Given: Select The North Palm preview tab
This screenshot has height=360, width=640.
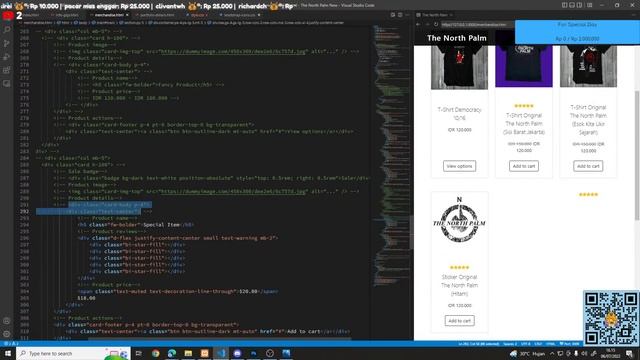Looking at the screenshot, I should (434, 15).
